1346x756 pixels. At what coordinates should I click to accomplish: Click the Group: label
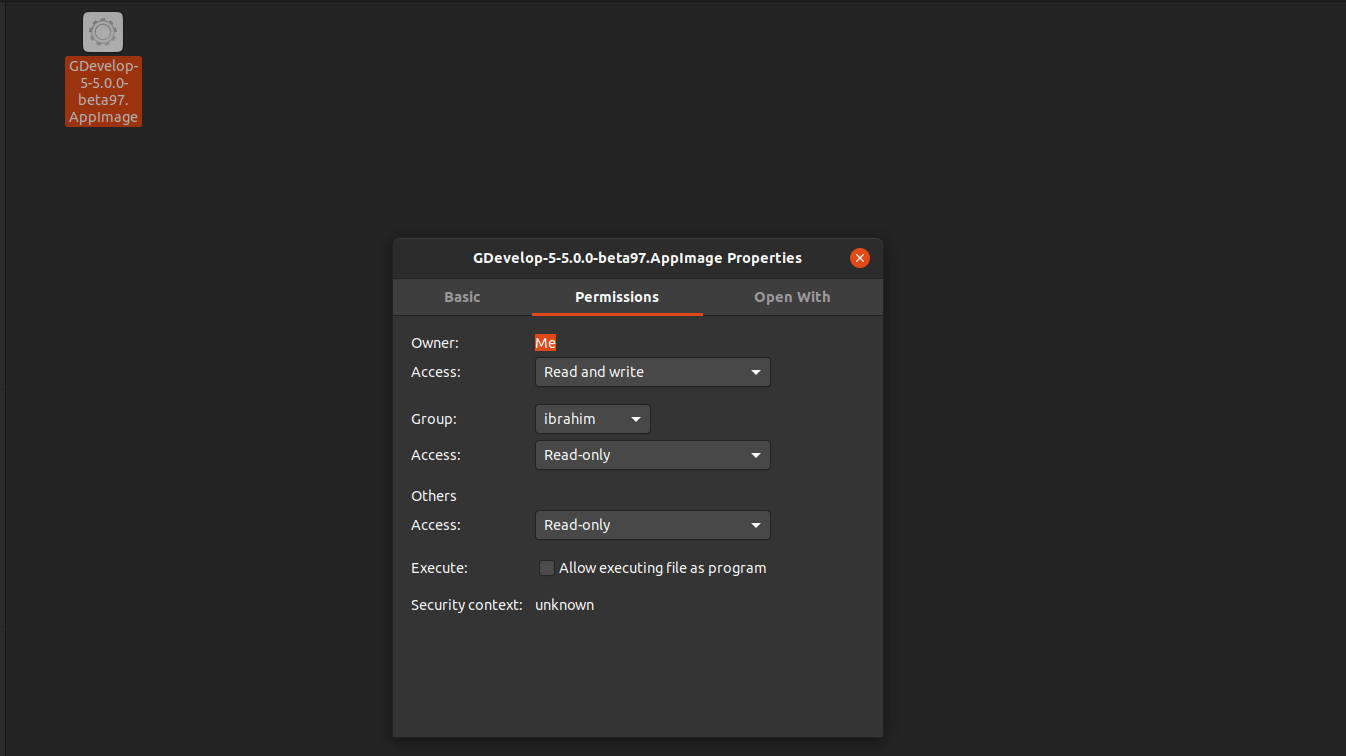coord(434,419)
